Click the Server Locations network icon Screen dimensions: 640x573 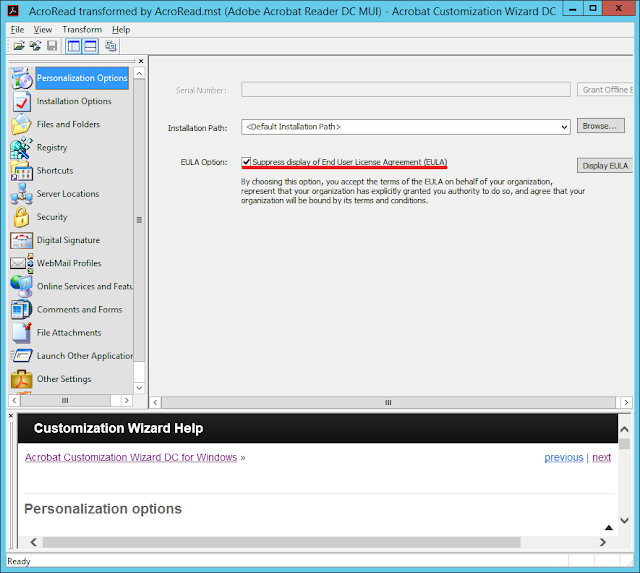click(x=21, y=194)
